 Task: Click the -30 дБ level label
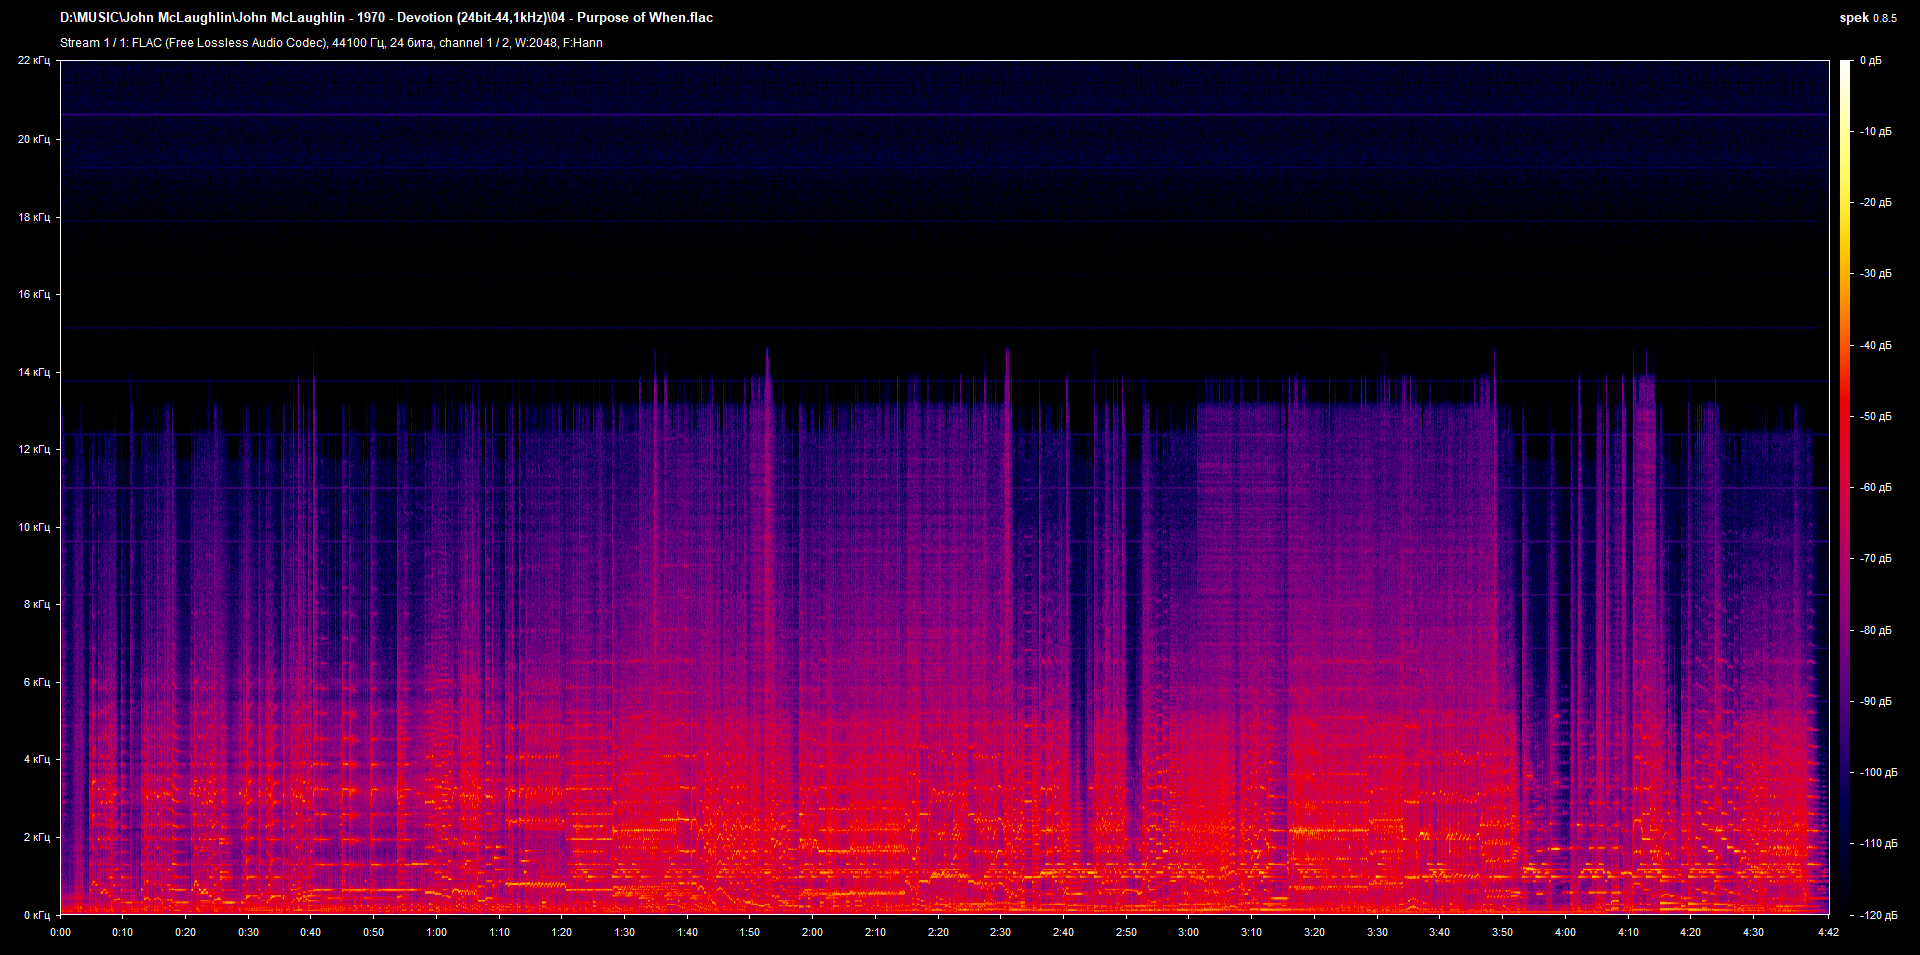coord(1875,274)
